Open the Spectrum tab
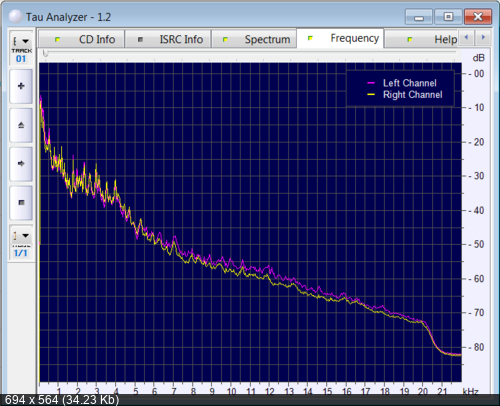The width and height of the screenshot is (500, 406). coord(254,39)
